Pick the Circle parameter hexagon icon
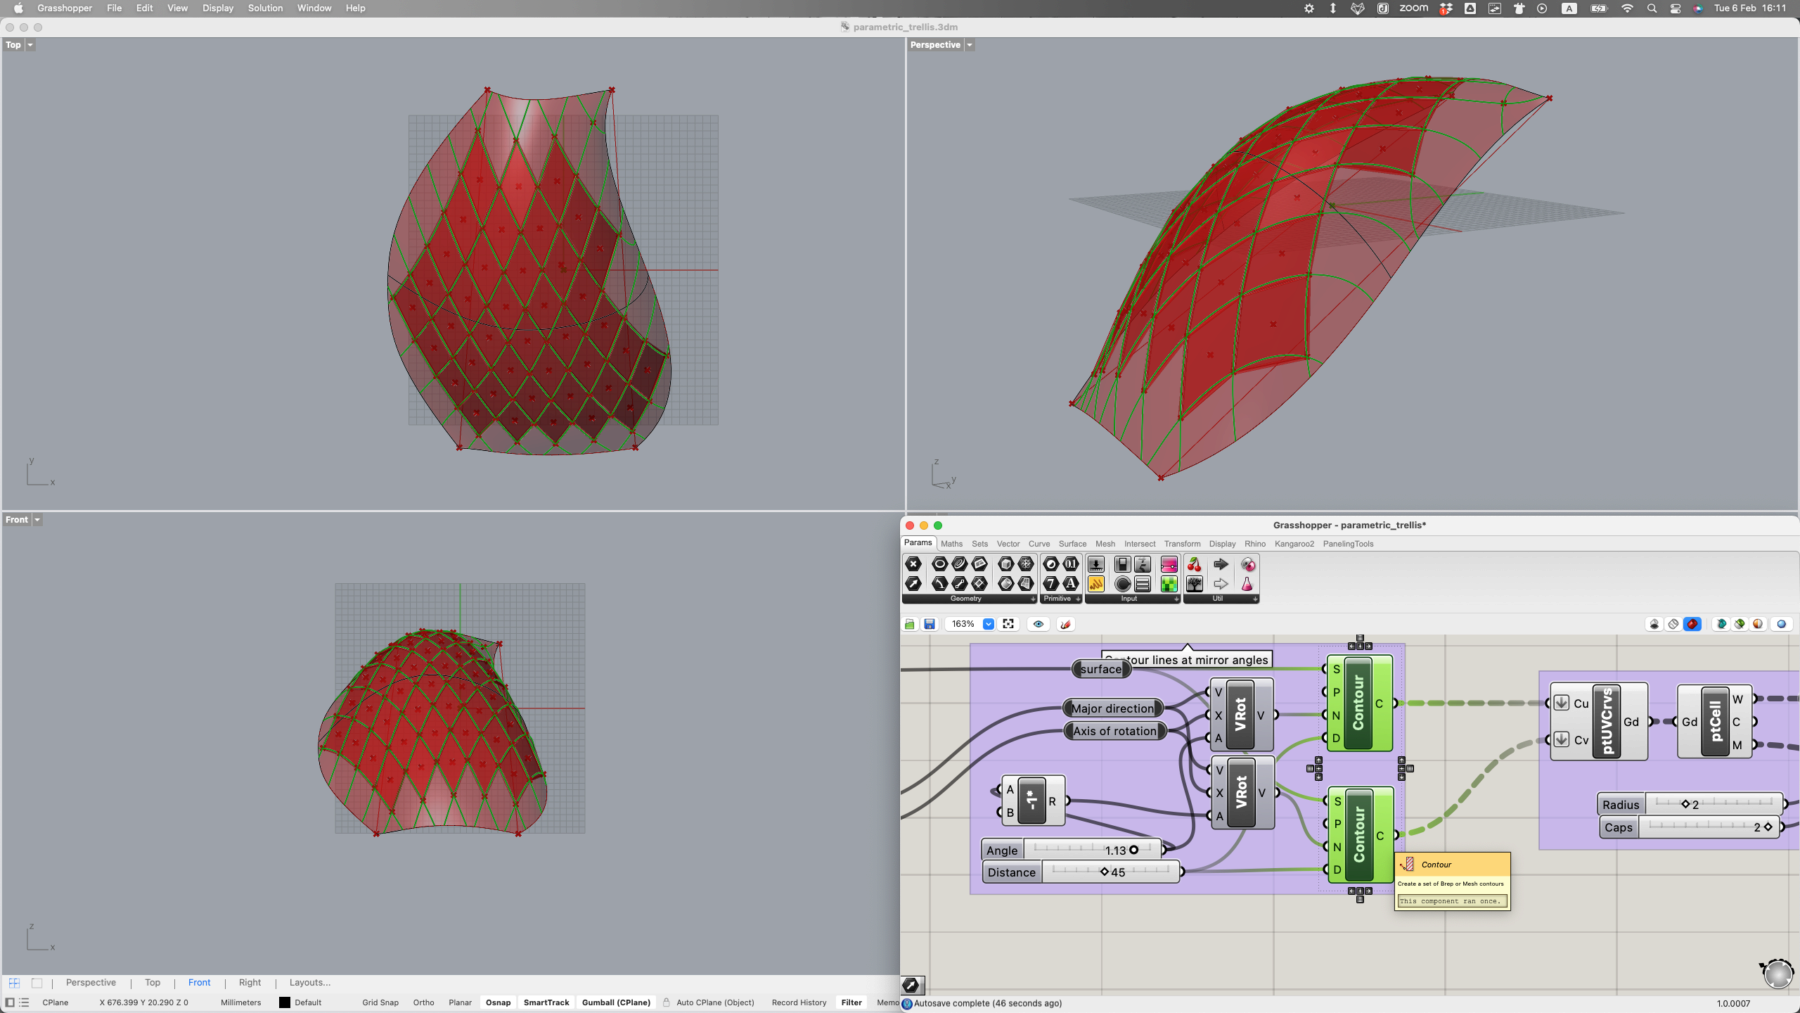The width and height of the screenshot is (1800, 1013). click(940, 564)
